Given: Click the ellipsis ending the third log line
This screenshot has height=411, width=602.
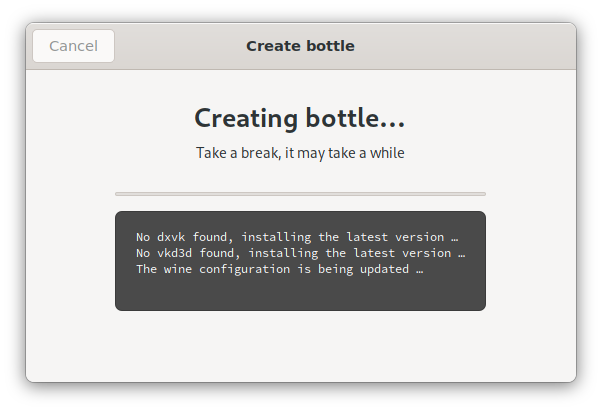Looking at the screenshot, I should (x=418, y=269).
